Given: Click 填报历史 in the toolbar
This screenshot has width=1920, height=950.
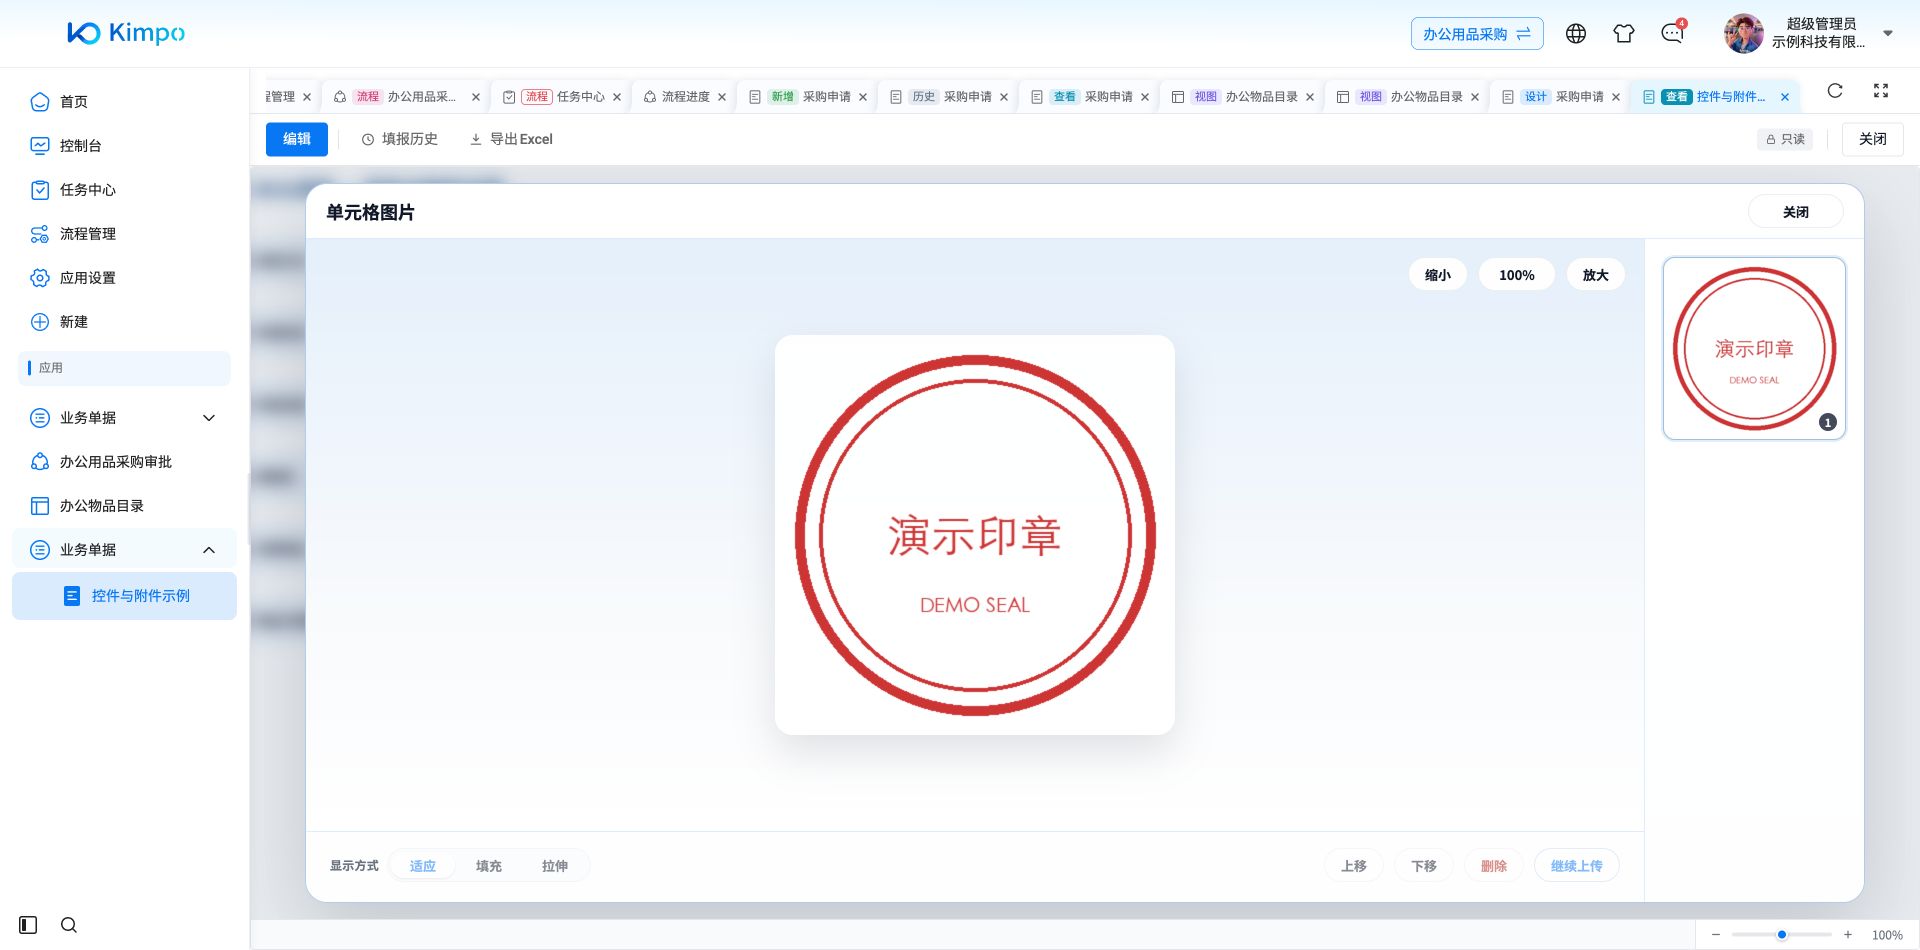Looking at the screenshot, I should coord(400,139).
